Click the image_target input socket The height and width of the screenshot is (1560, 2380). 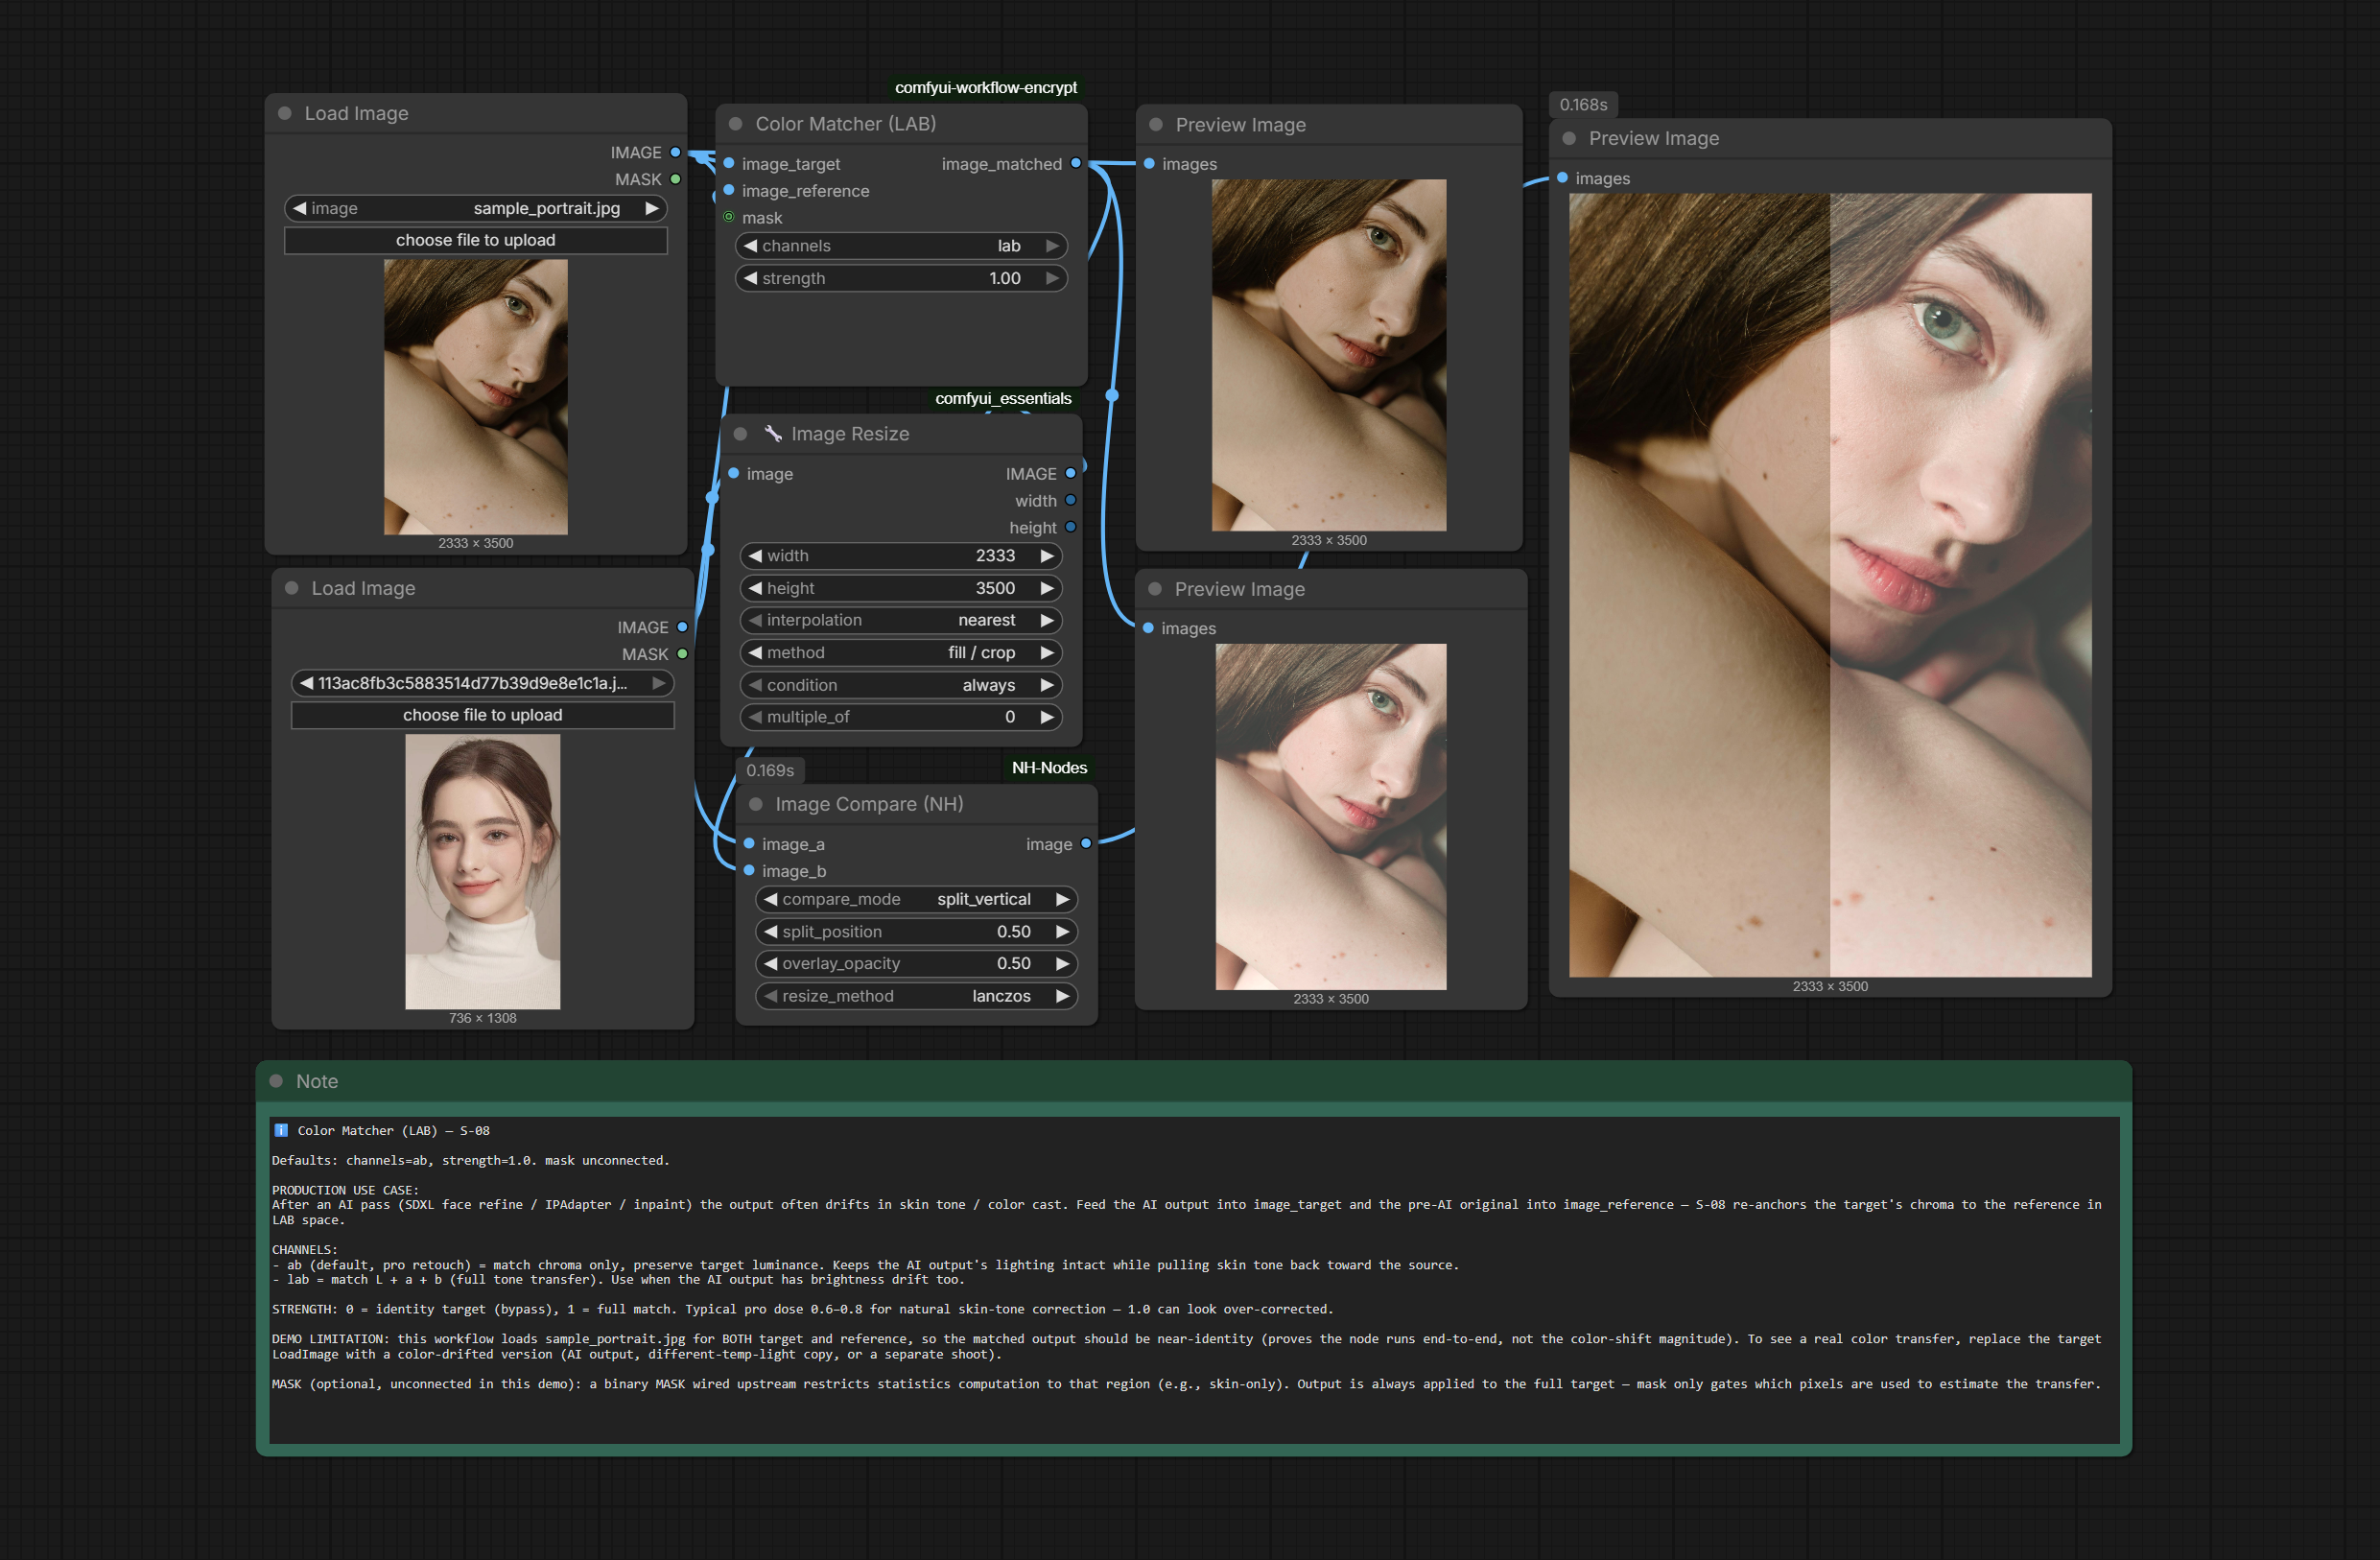point(729,163)
